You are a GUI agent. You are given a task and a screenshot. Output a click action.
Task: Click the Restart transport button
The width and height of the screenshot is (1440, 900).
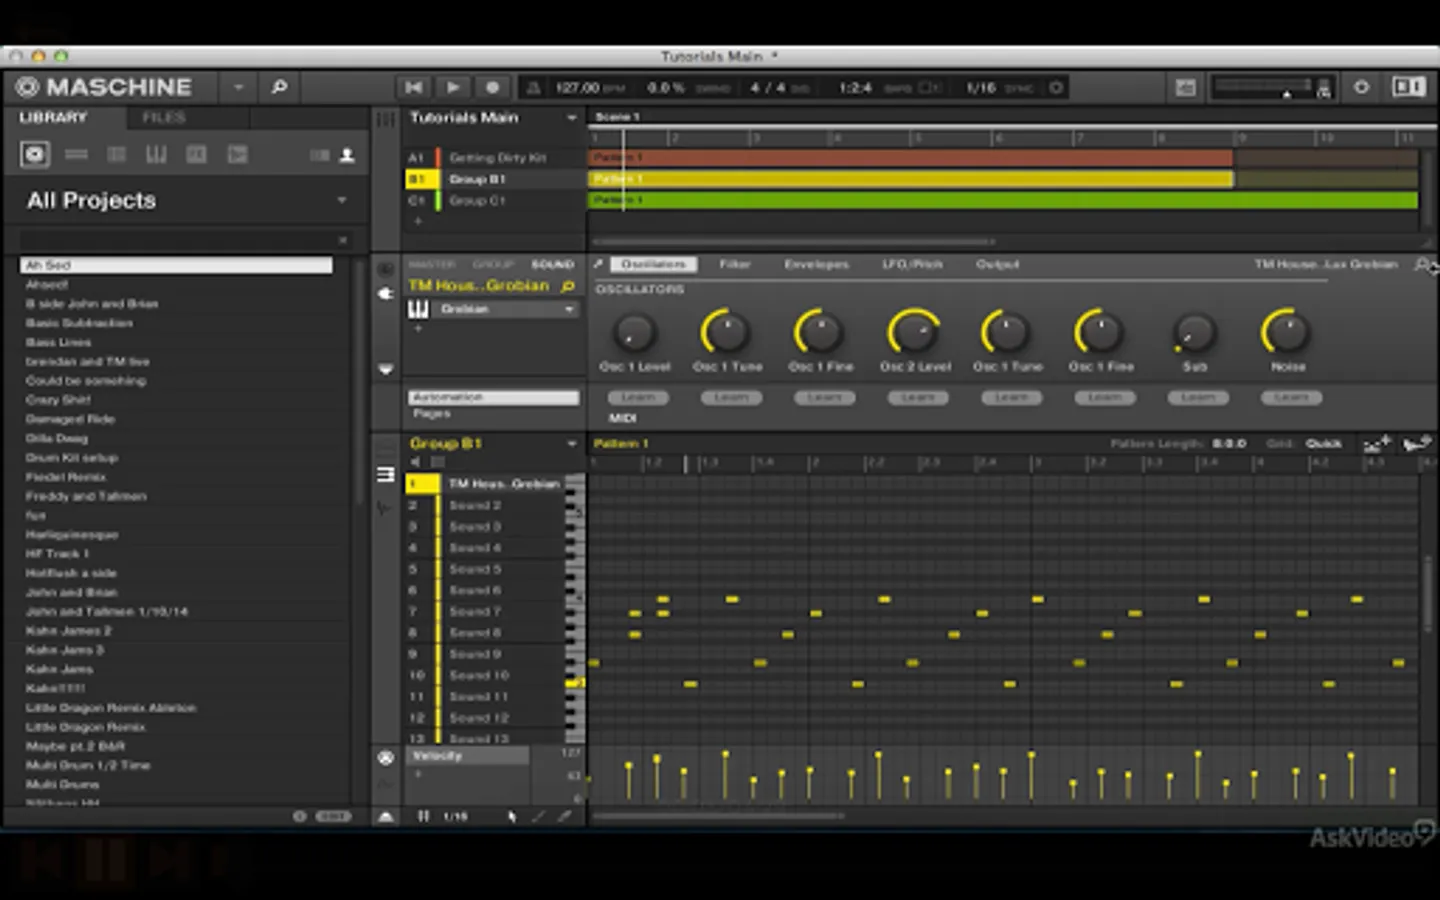(414, 88)
